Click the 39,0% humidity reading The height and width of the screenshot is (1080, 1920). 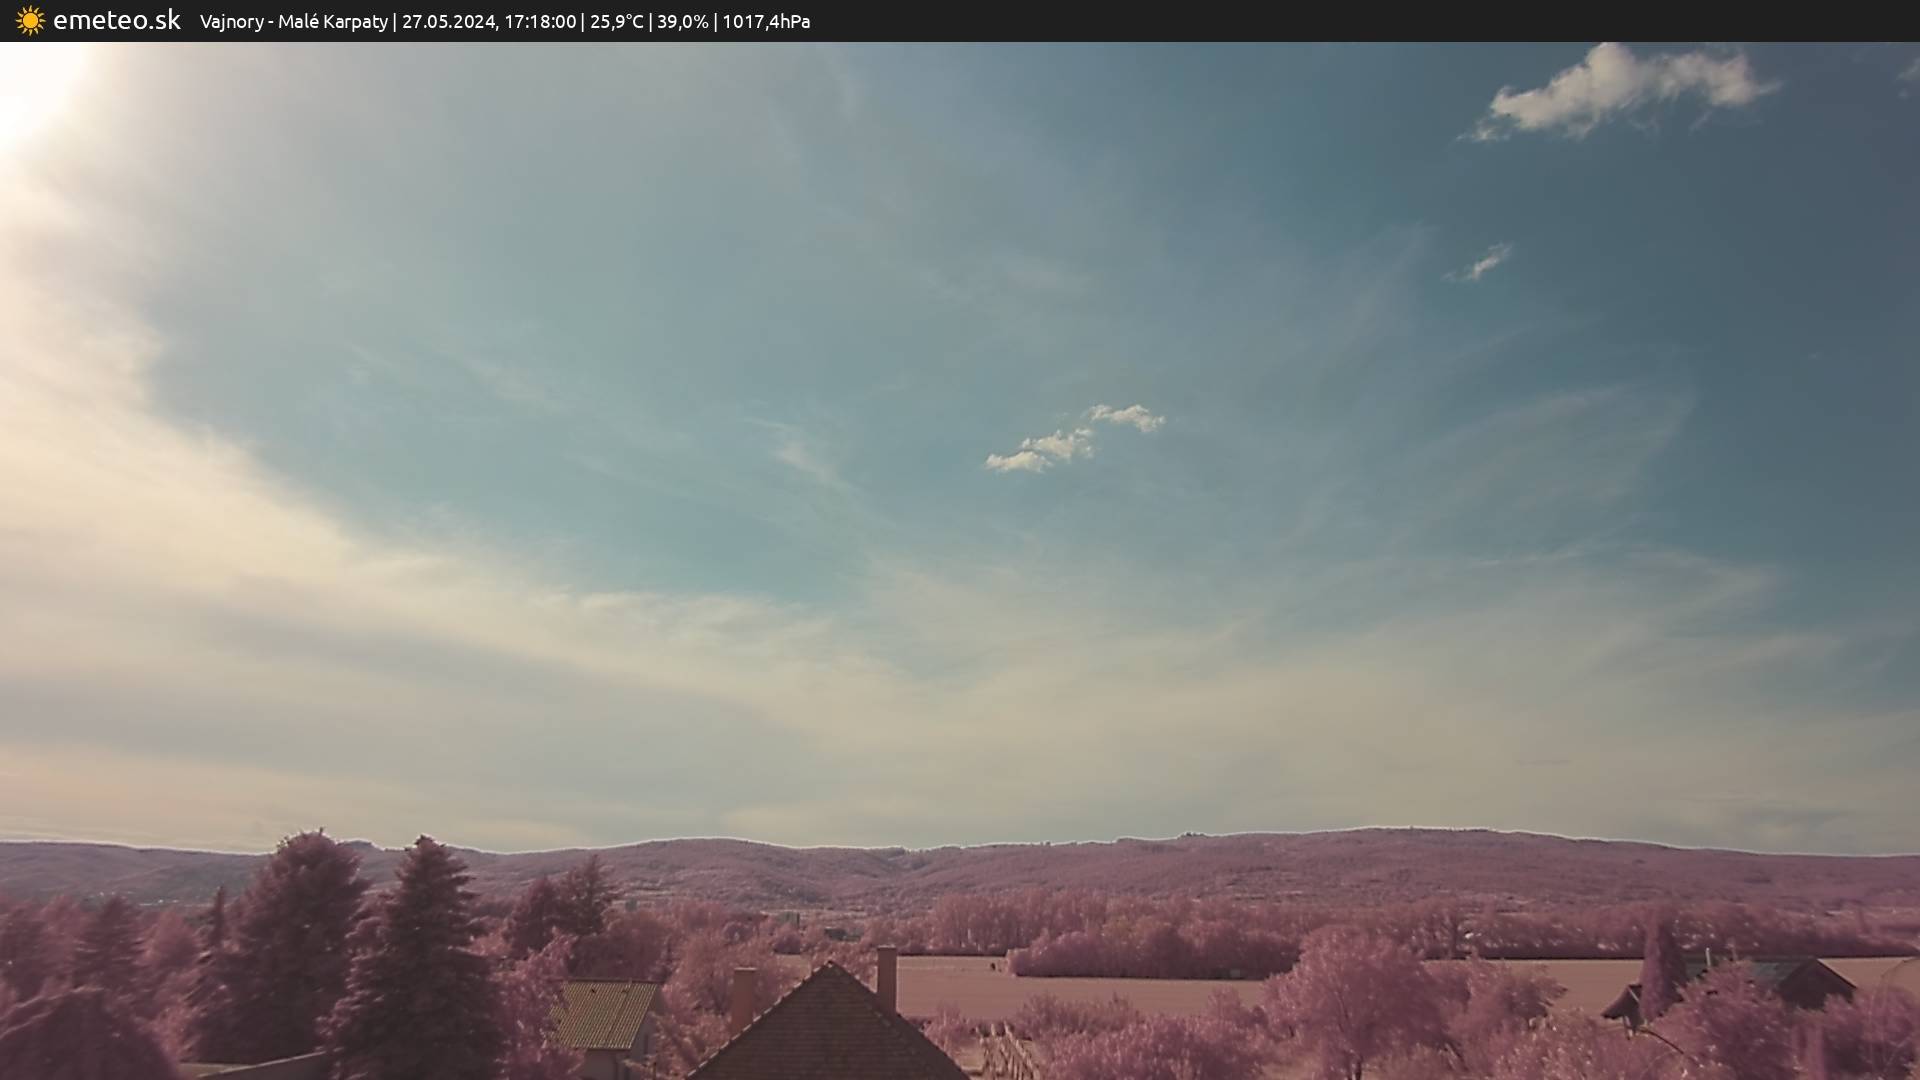click(682, 22)
